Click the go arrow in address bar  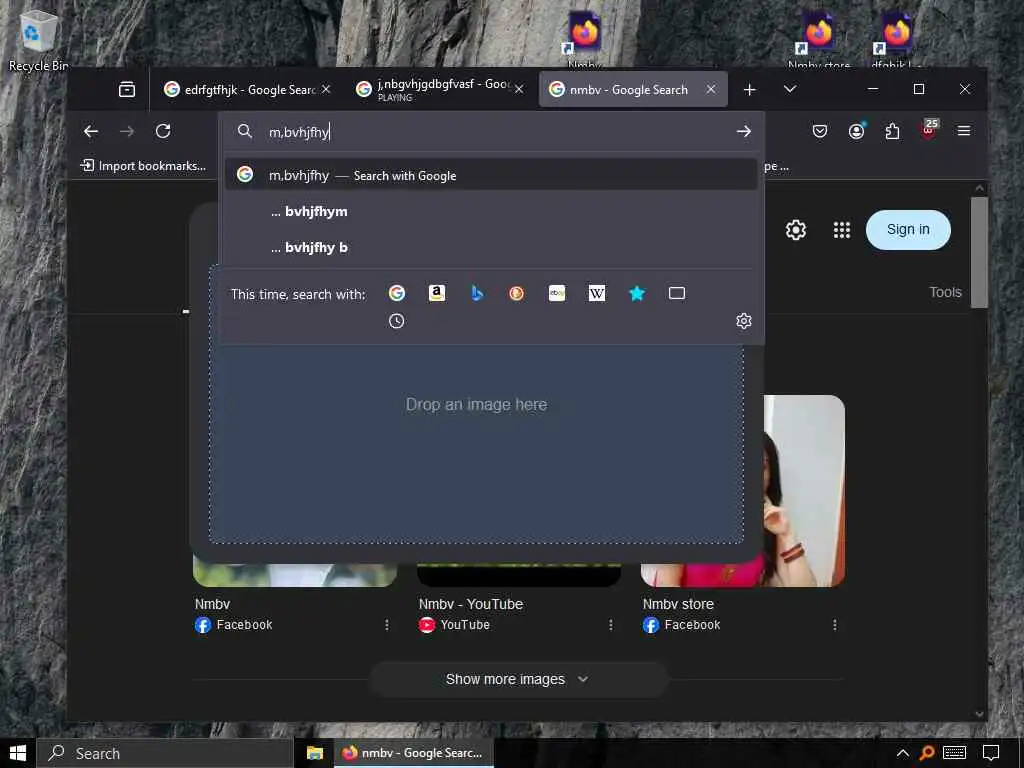[x=743, y=131]
